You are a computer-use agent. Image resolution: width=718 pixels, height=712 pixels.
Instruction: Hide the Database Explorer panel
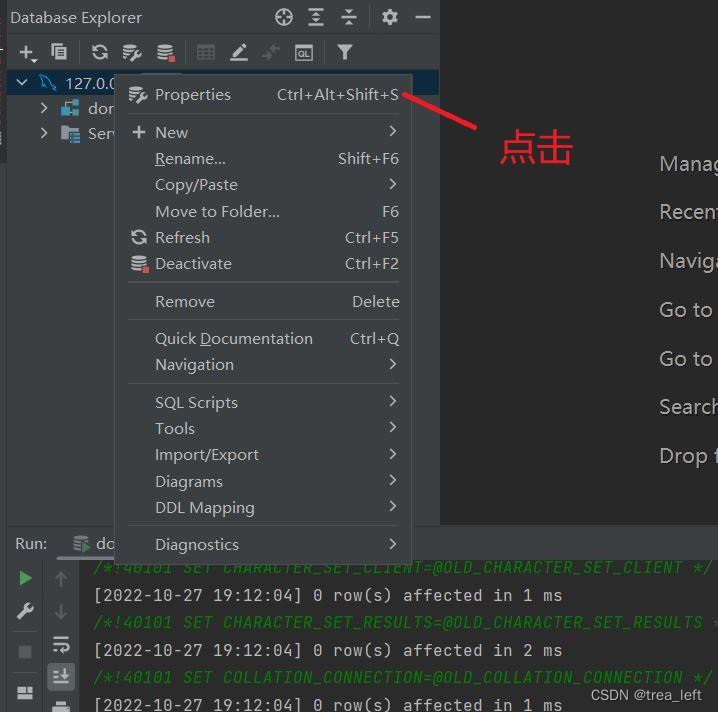[x=423, y=17]
